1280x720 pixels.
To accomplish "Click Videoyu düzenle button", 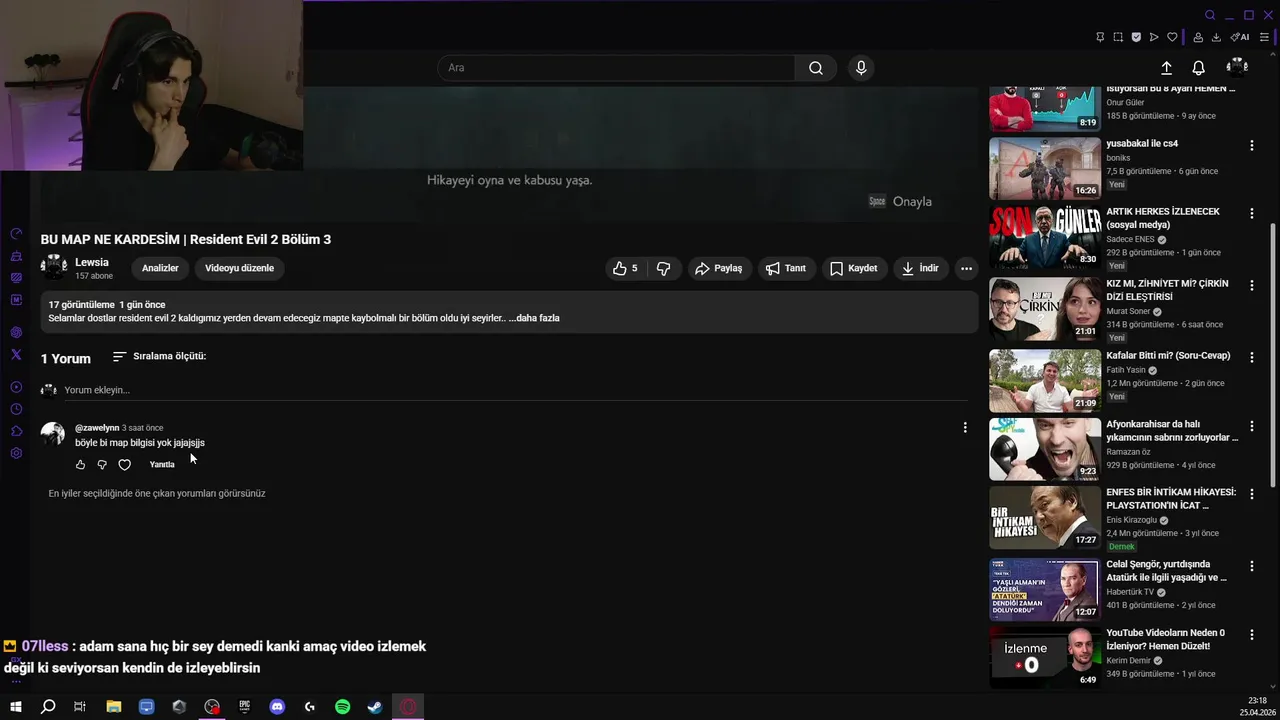I will coord(239,268).
